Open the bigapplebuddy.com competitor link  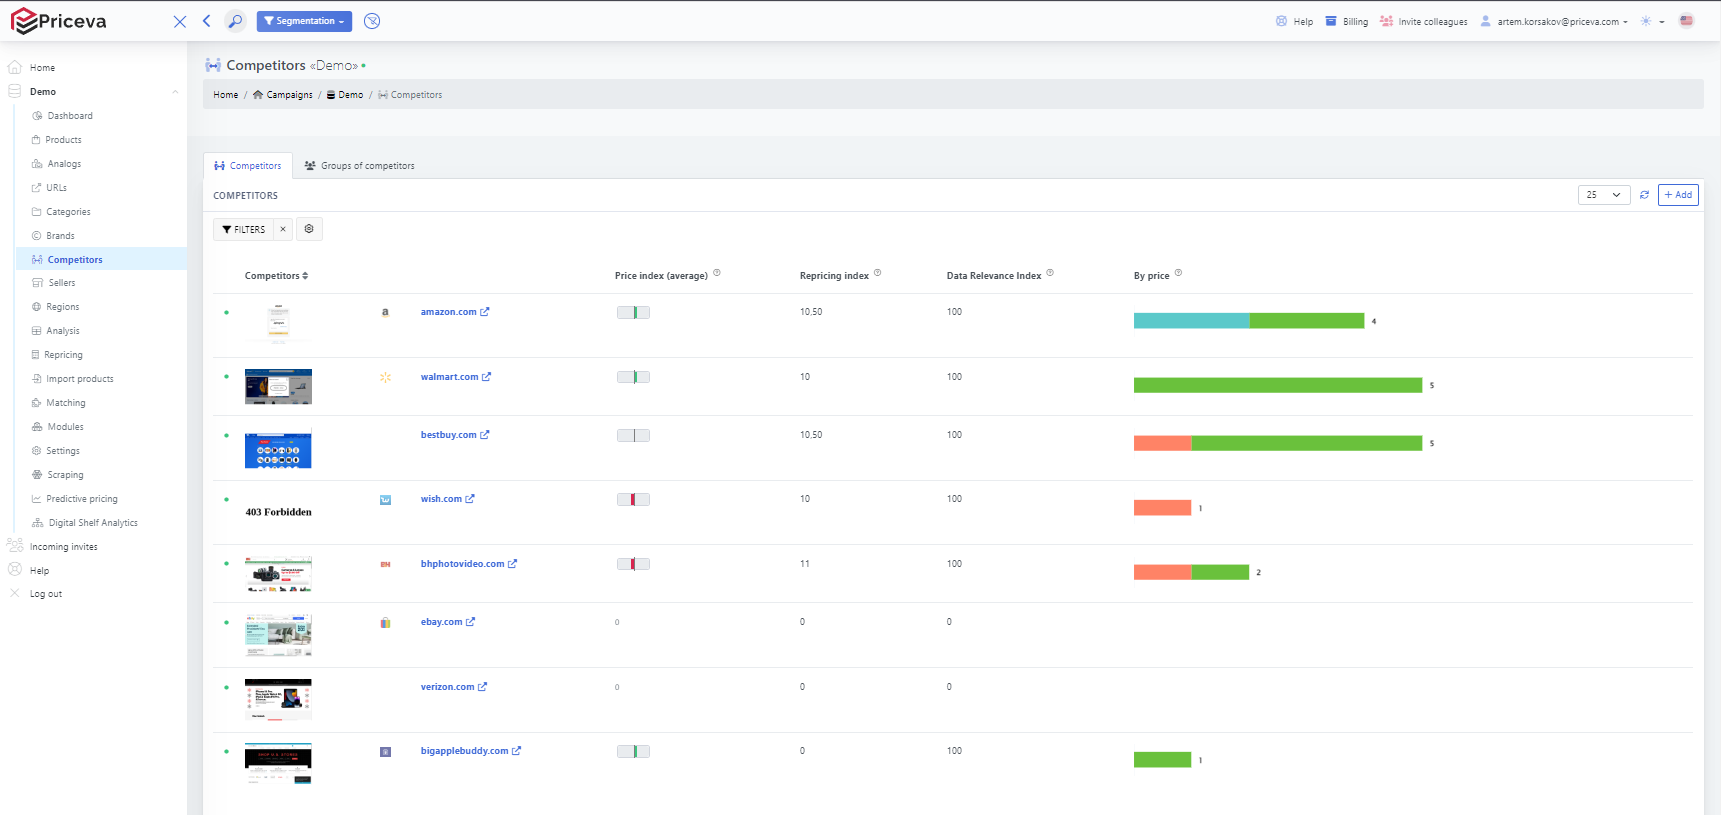[x=471, y=751]
